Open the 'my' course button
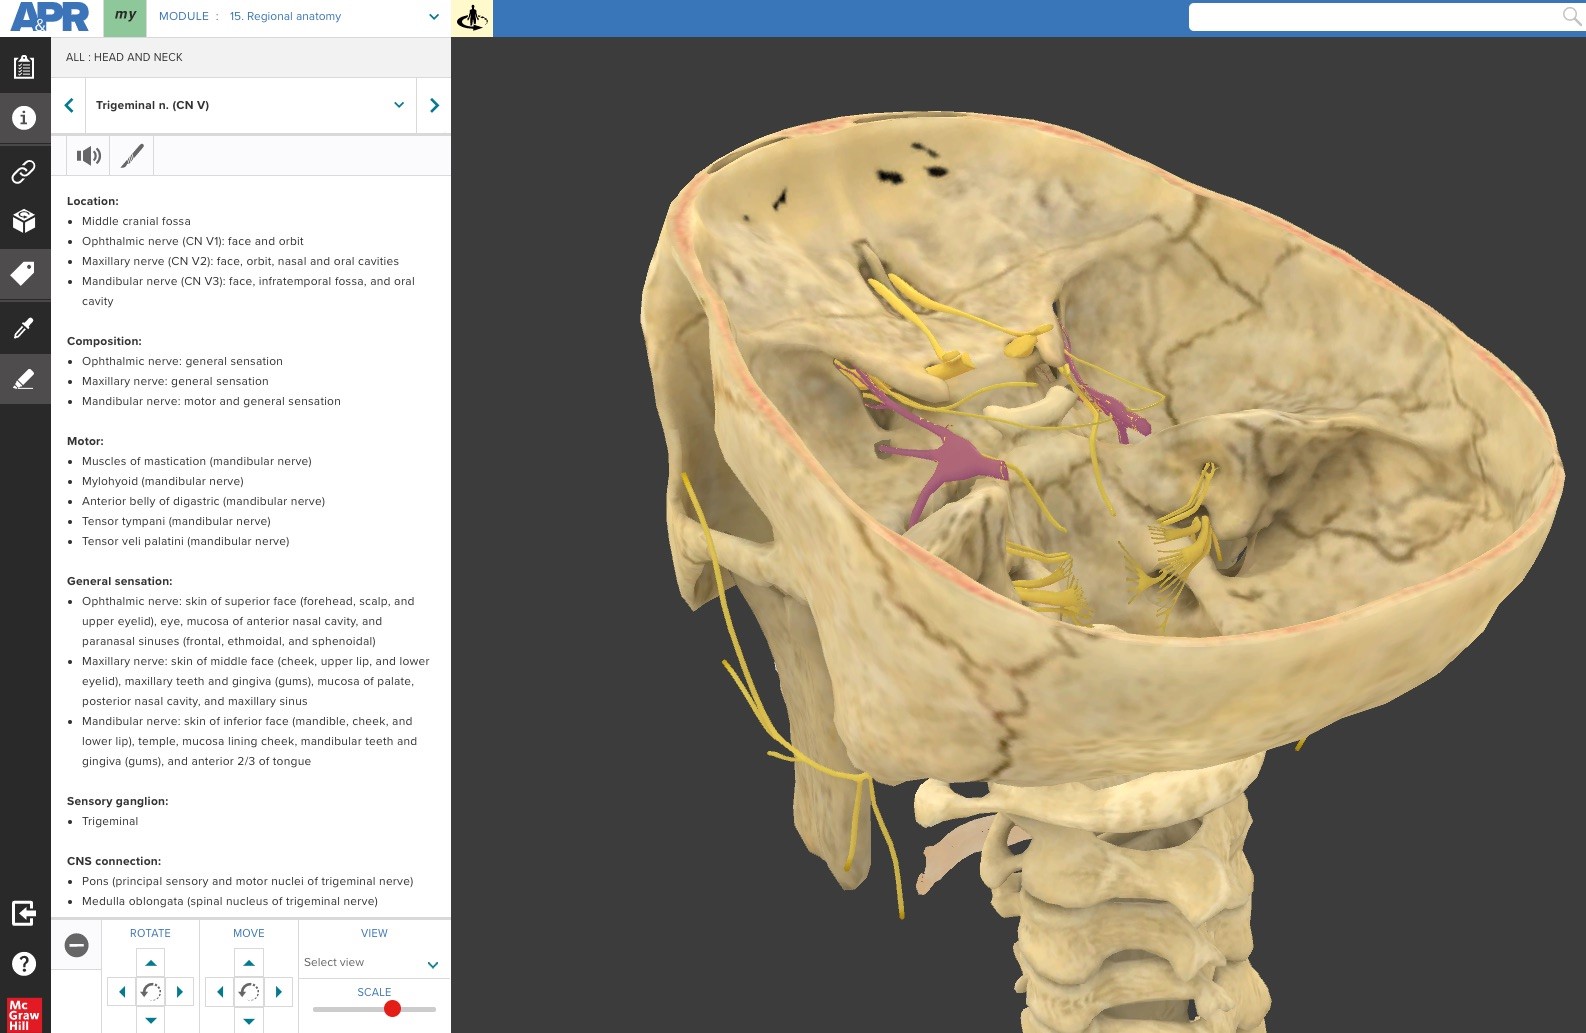Image resolution: width=1586 pixels, height=1033 pixels. [125, 17]
